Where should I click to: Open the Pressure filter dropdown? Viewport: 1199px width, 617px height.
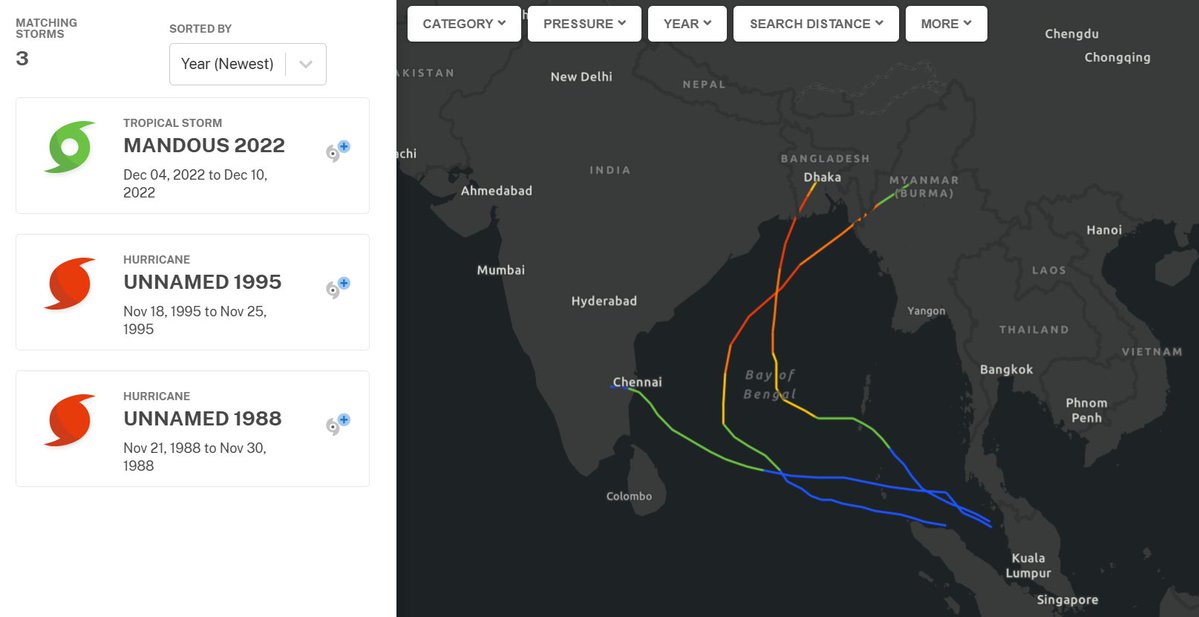point(584,24)
